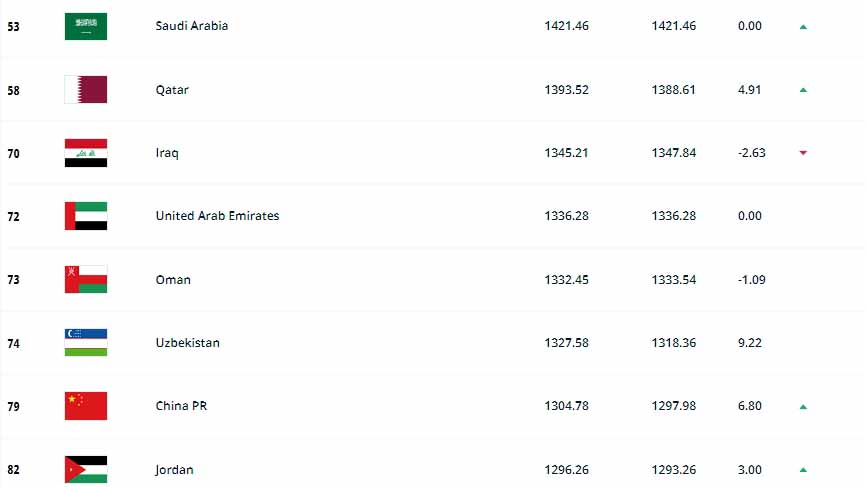Open the Uzbekistan team link
The height and width of the screenshot is (487, 865).
coord(188,342)
